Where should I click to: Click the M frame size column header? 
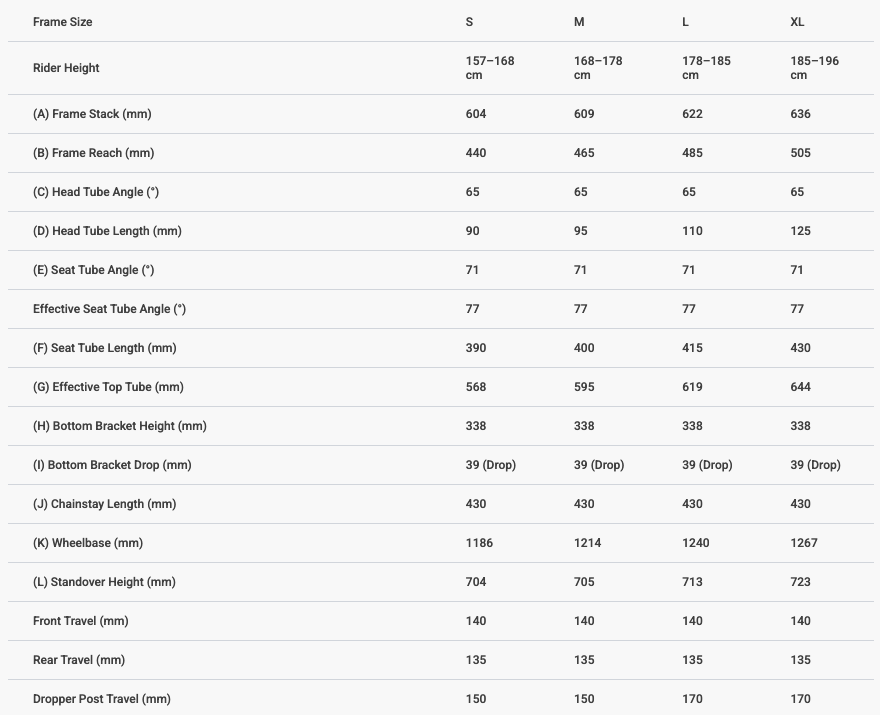pos(579,22)
